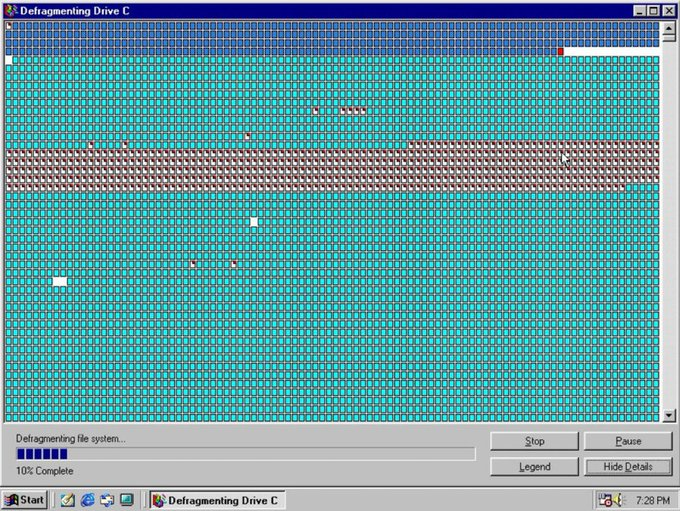Minimize the Defragmenting Drive C window
The image size is (680, 511).
point(639,11)
